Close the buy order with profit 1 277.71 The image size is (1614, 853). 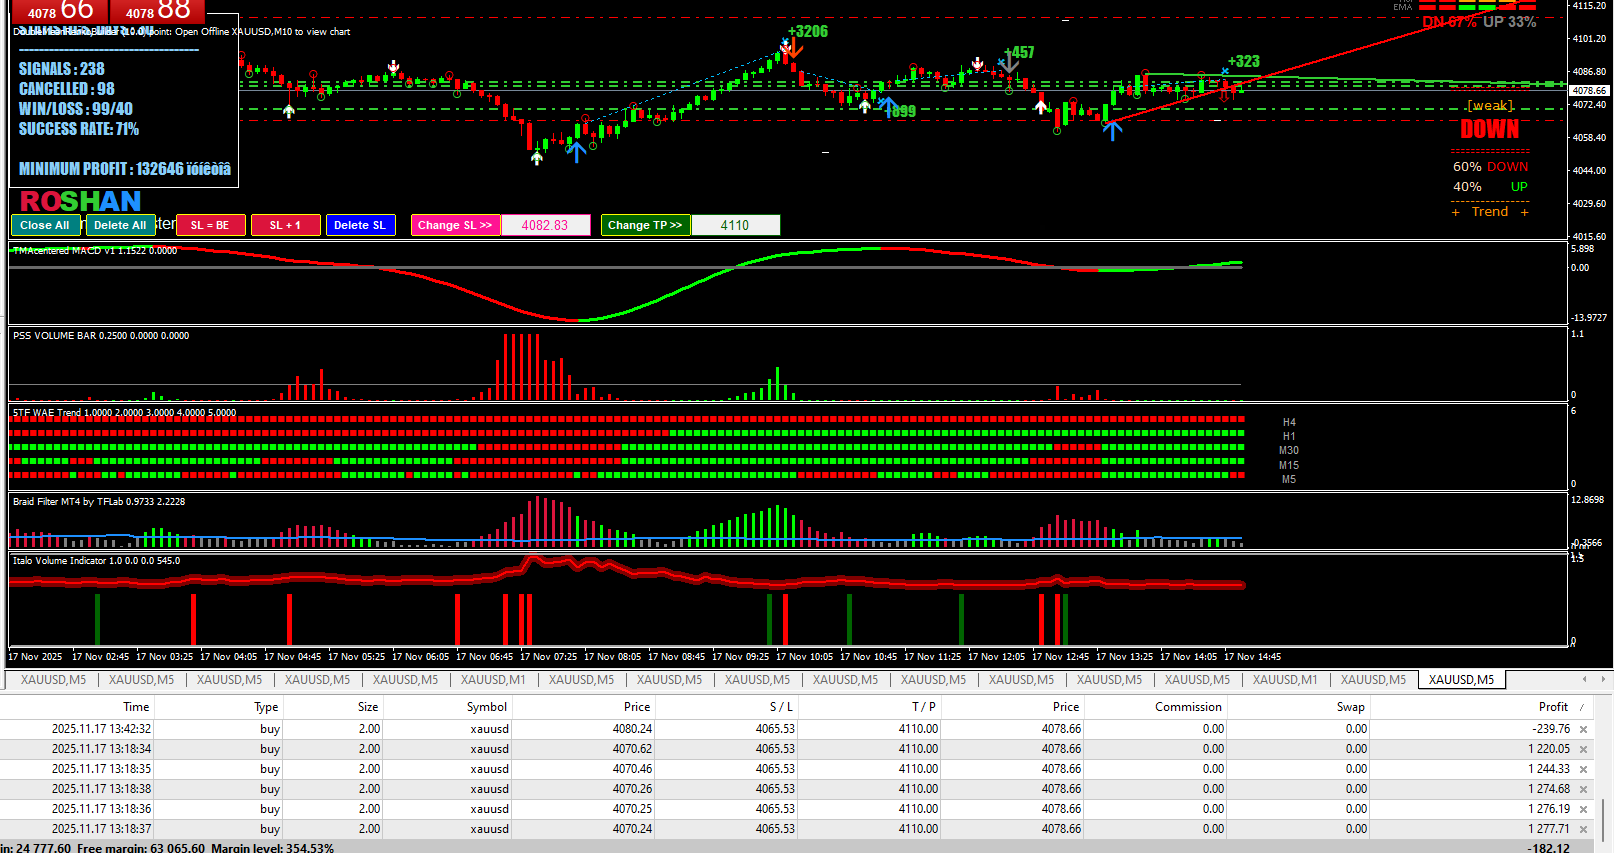[x=1583, y=830]
